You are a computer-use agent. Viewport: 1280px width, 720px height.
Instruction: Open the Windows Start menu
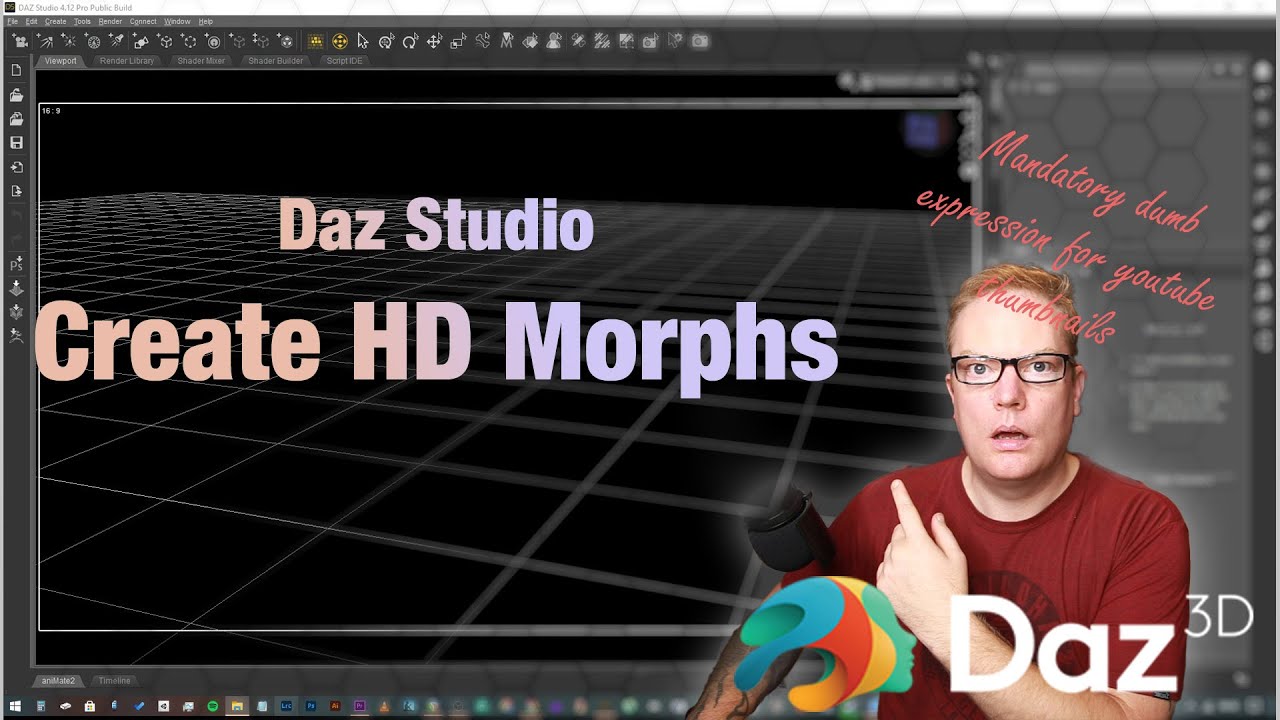pyautogui.click(x=15, y=706)
